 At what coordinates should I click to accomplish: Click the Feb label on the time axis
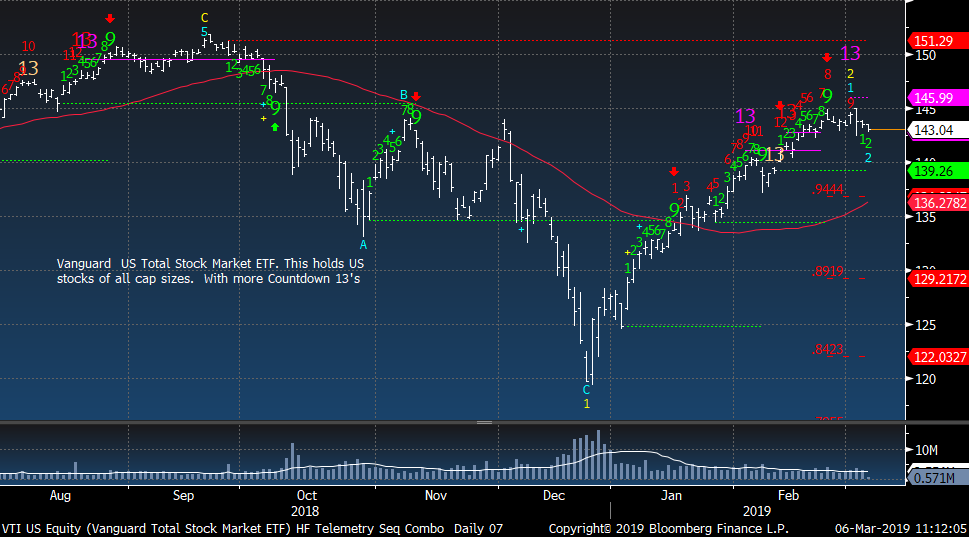tap(789, 496)
